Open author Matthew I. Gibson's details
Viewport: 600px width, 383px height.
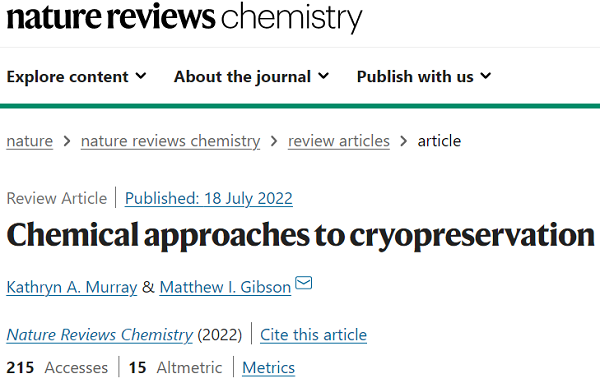[225, 287]
